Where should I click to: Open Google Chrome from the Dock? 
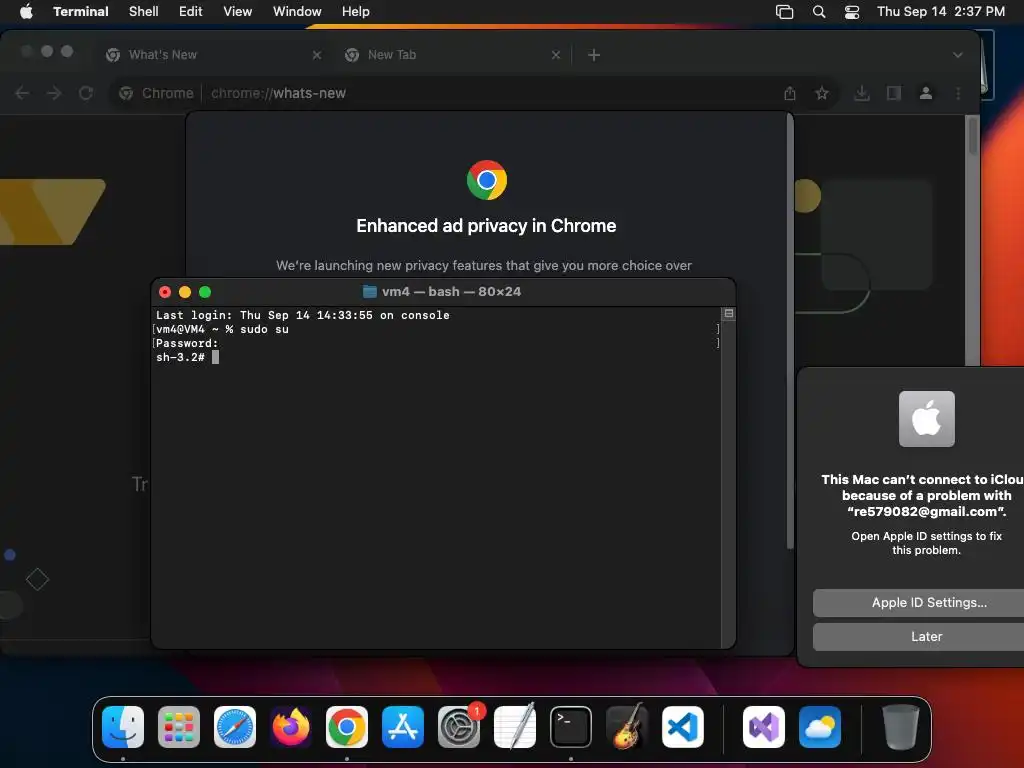[x=347, y=727]
